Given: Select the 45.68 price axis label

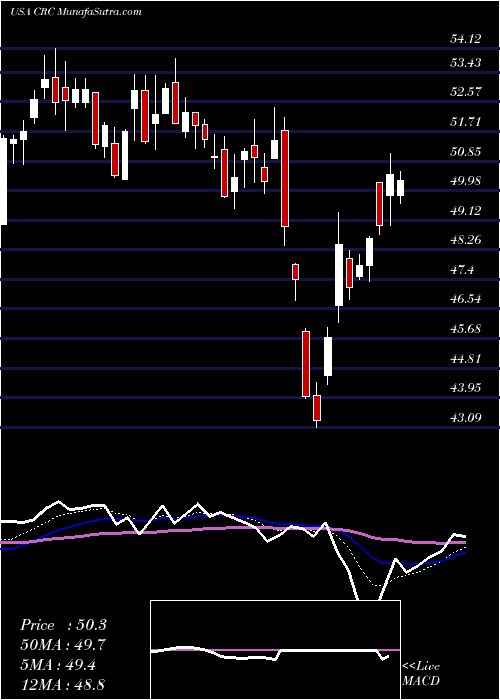Looking at the screenshot, I should tap(466, 329).
